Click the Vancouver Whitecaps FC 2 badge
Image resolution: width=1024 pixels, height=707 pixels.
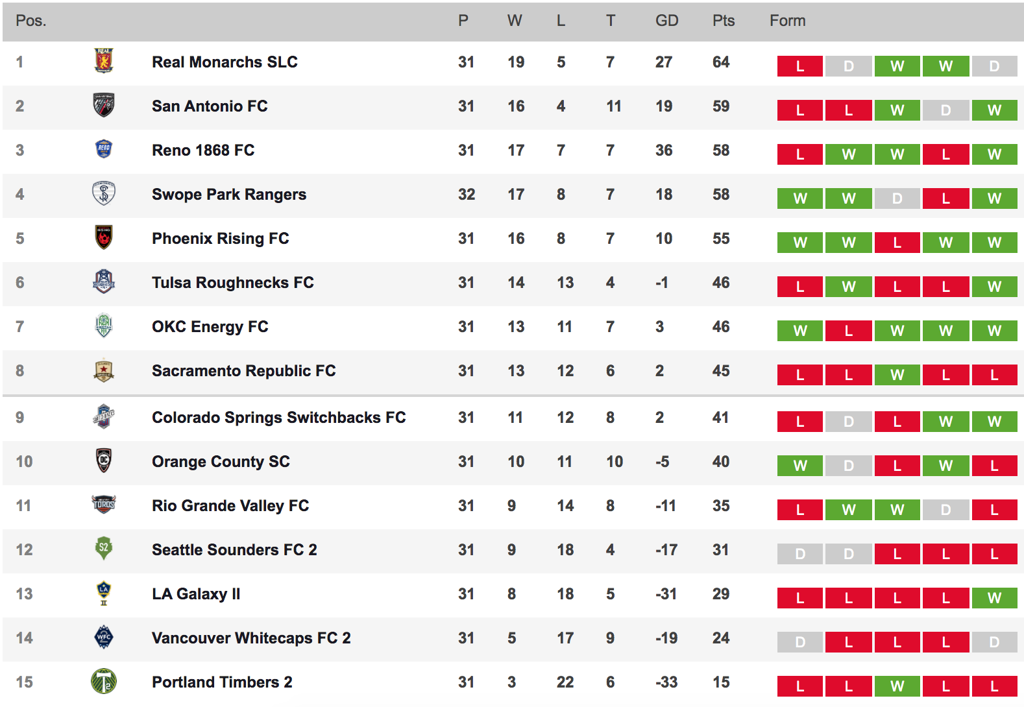tap(104, 636)
